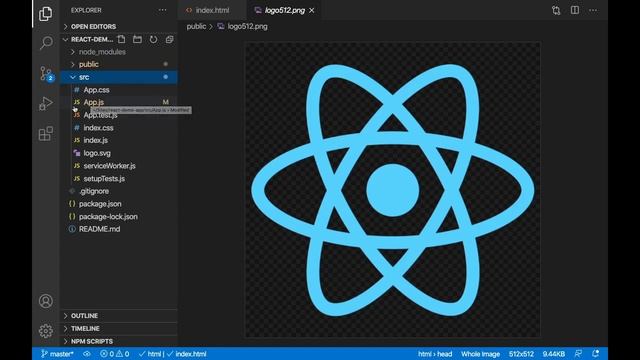Open index.js in the explorer
Image resolution: width=640 pixels, height=360 pixels.
pyautogui.click(x=119, y=140)
